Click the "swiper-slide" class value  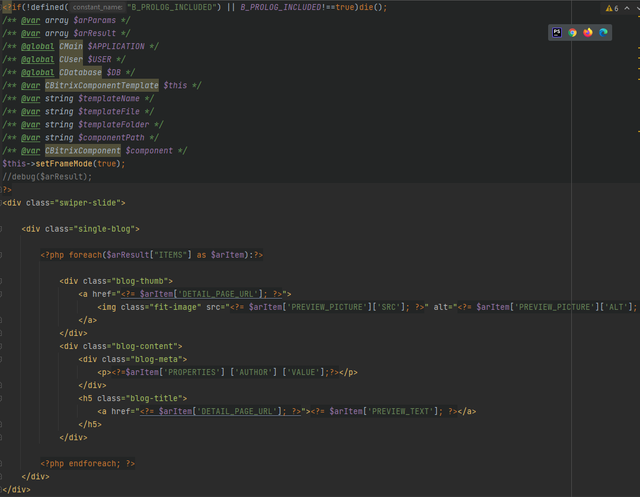coord(90,203)
